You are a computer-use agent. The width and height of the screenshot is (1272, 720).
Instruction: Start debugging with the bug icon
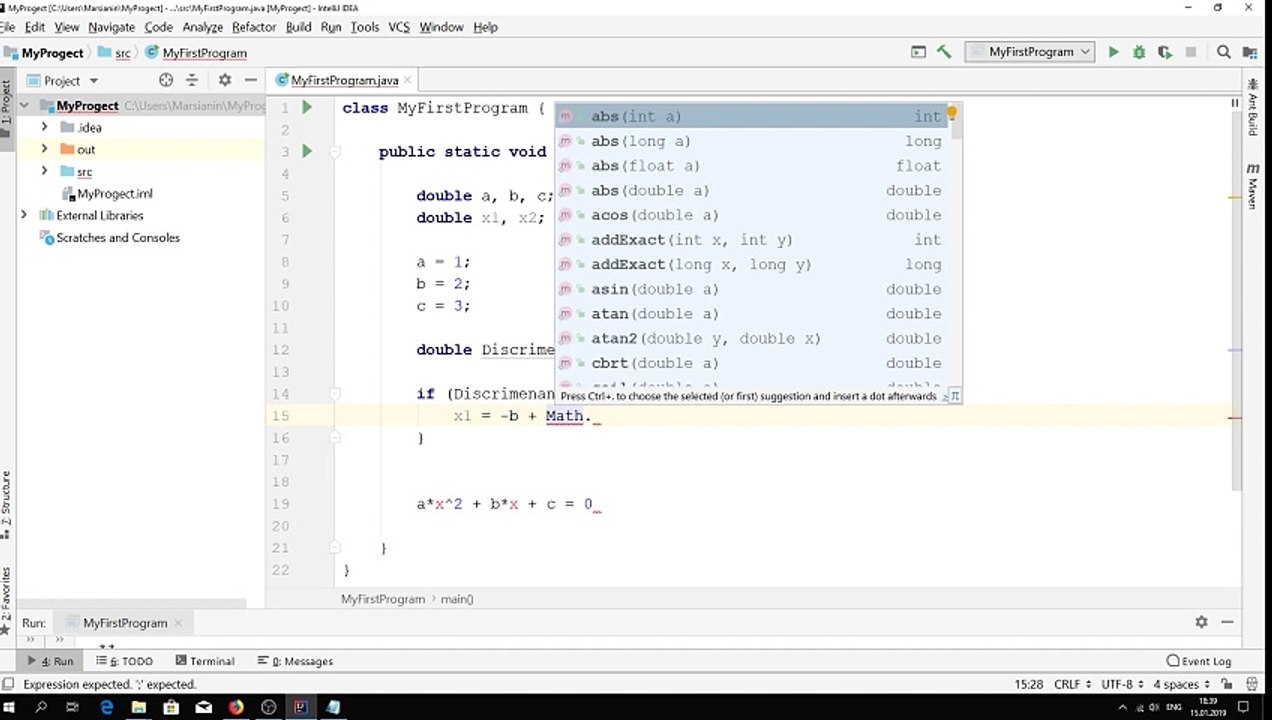pos(1139,52)
